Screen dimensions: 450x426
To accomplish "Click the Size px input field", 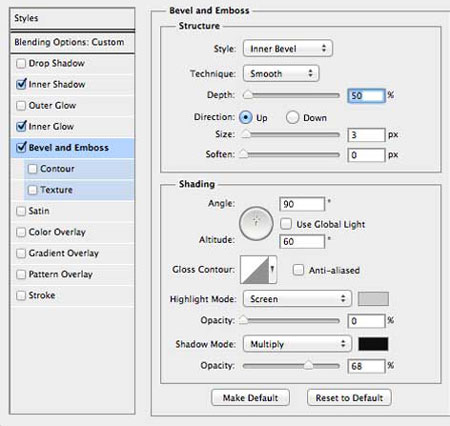I will 366,135.
